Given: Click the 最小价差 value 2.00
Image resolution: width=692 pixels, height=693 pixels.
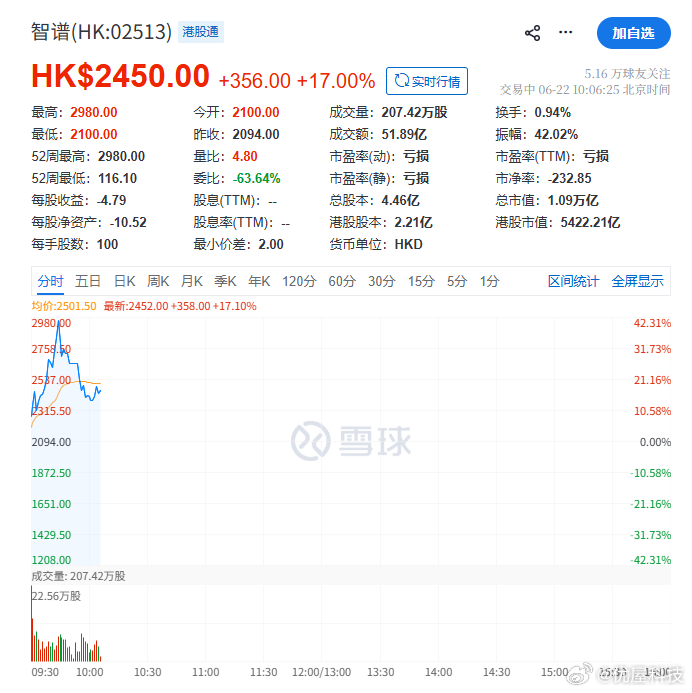Looking at the screenshot, I should tap(271, 244).
